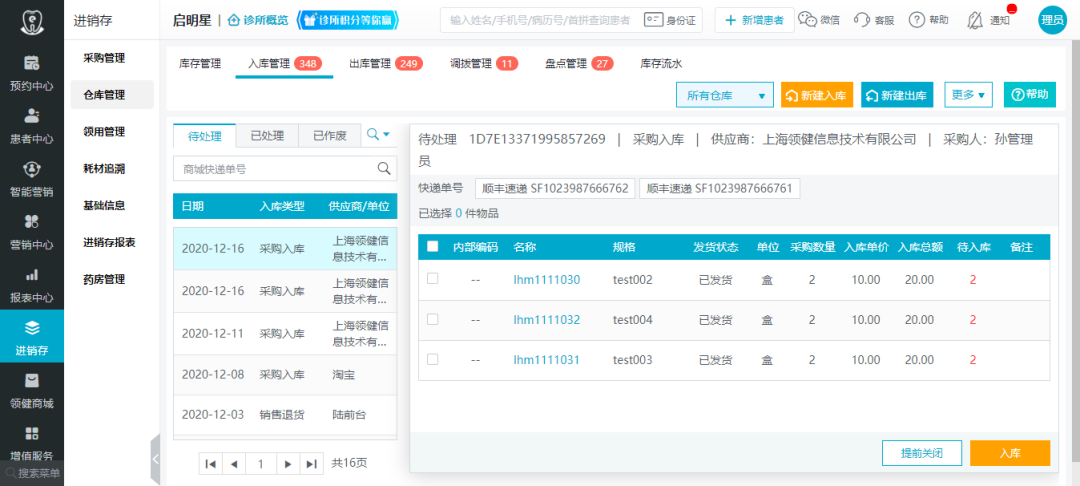Screen dimensions: 1080x486
Task: Open 微信 icon in top bar
Action: (x=807, y=20)
